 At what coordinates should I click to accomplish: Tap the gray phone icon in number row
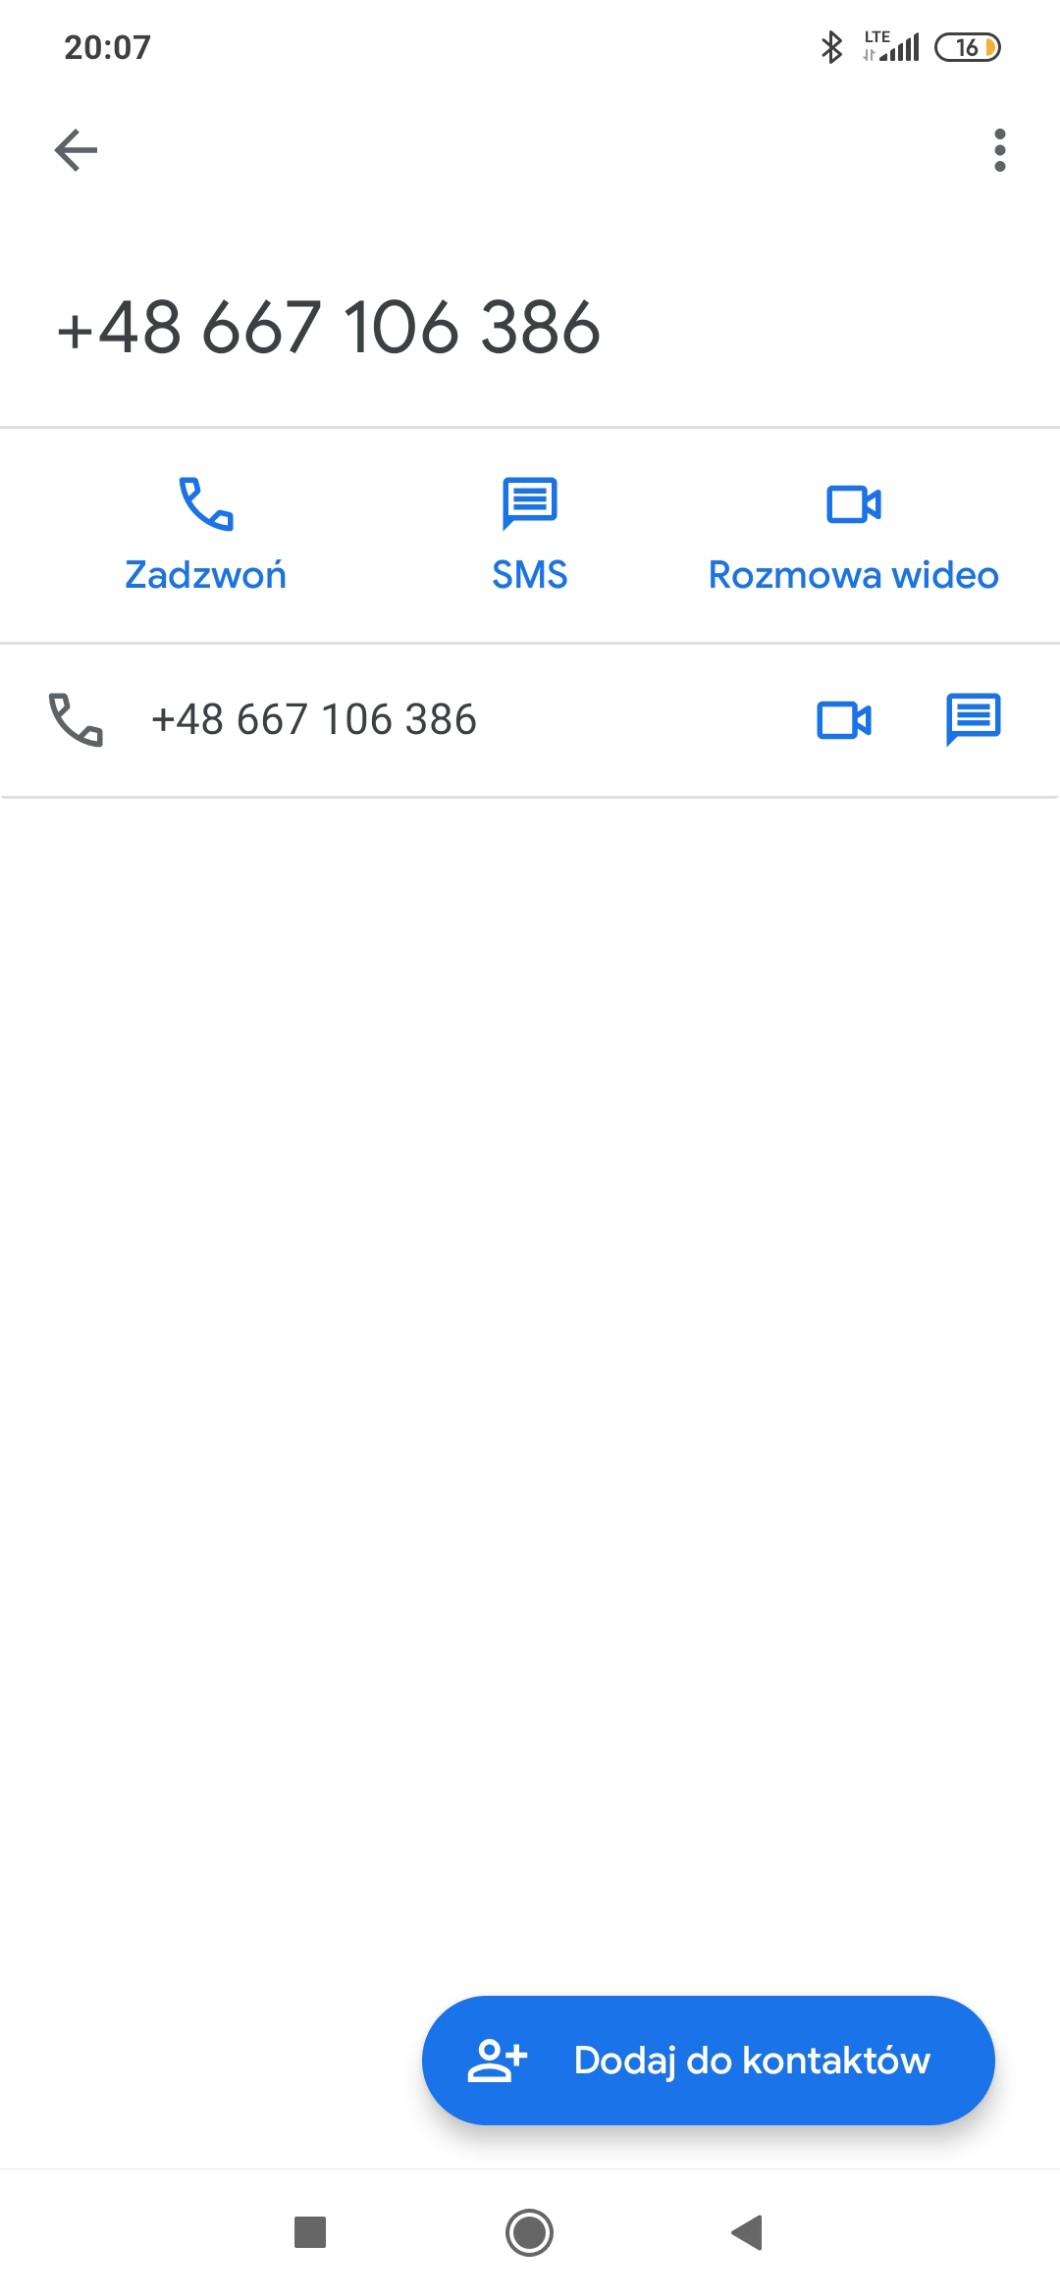click(x=76, y=720)
